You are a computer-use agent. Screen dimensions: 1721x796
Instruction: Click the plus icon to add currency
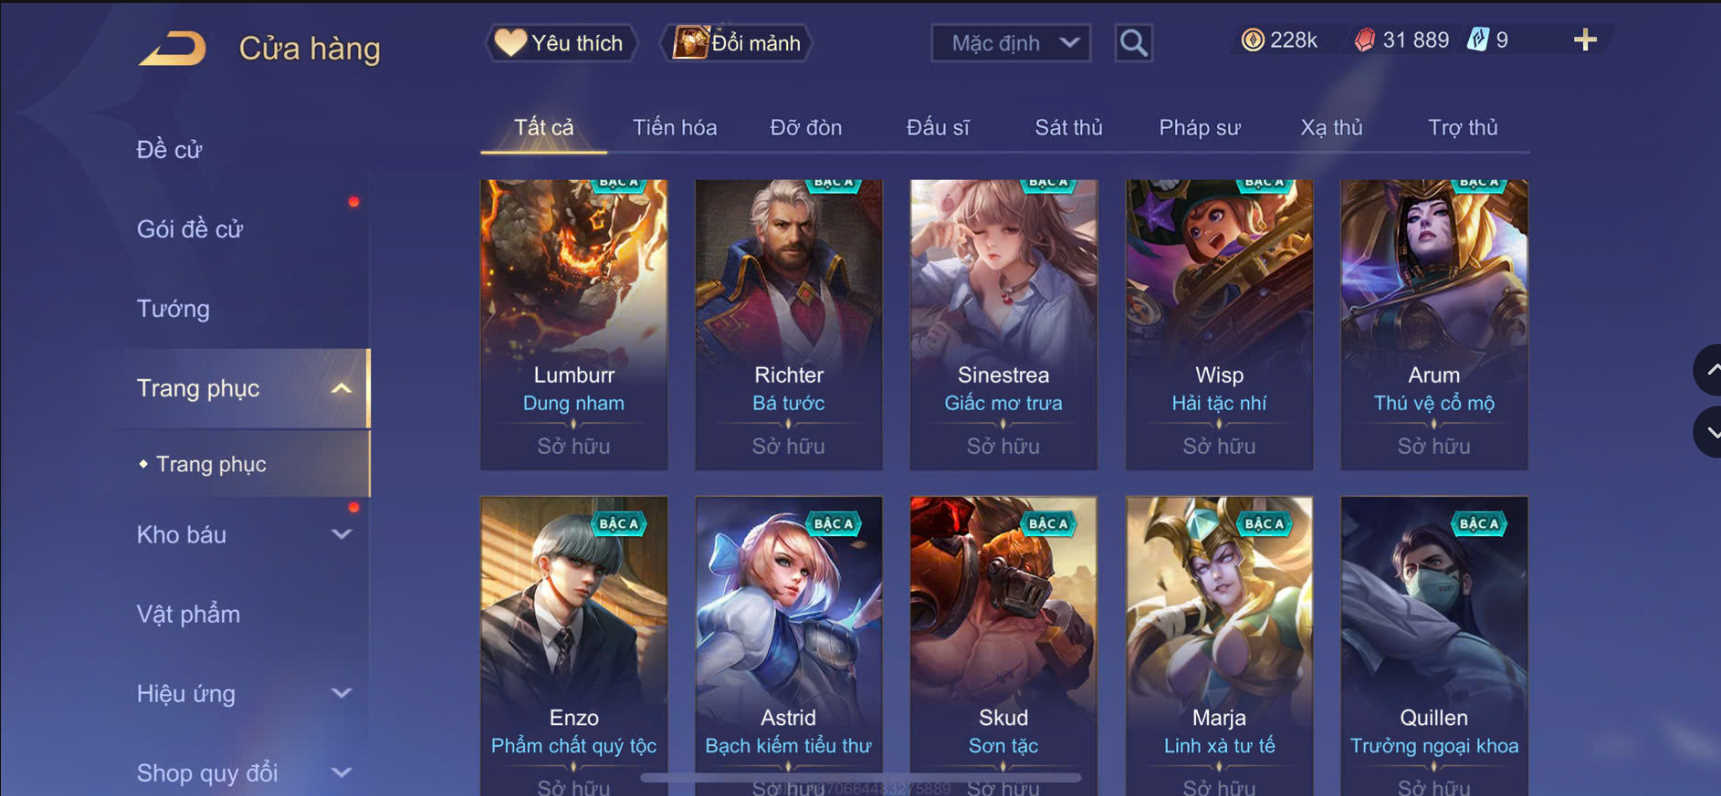pyautogui.click(x=1585, y=40)
